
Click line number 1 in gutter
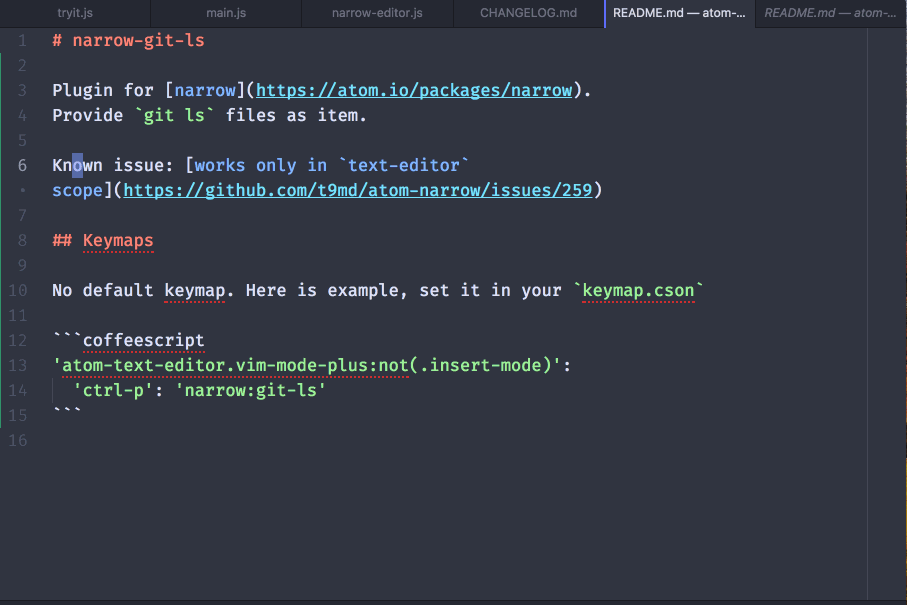22,40
